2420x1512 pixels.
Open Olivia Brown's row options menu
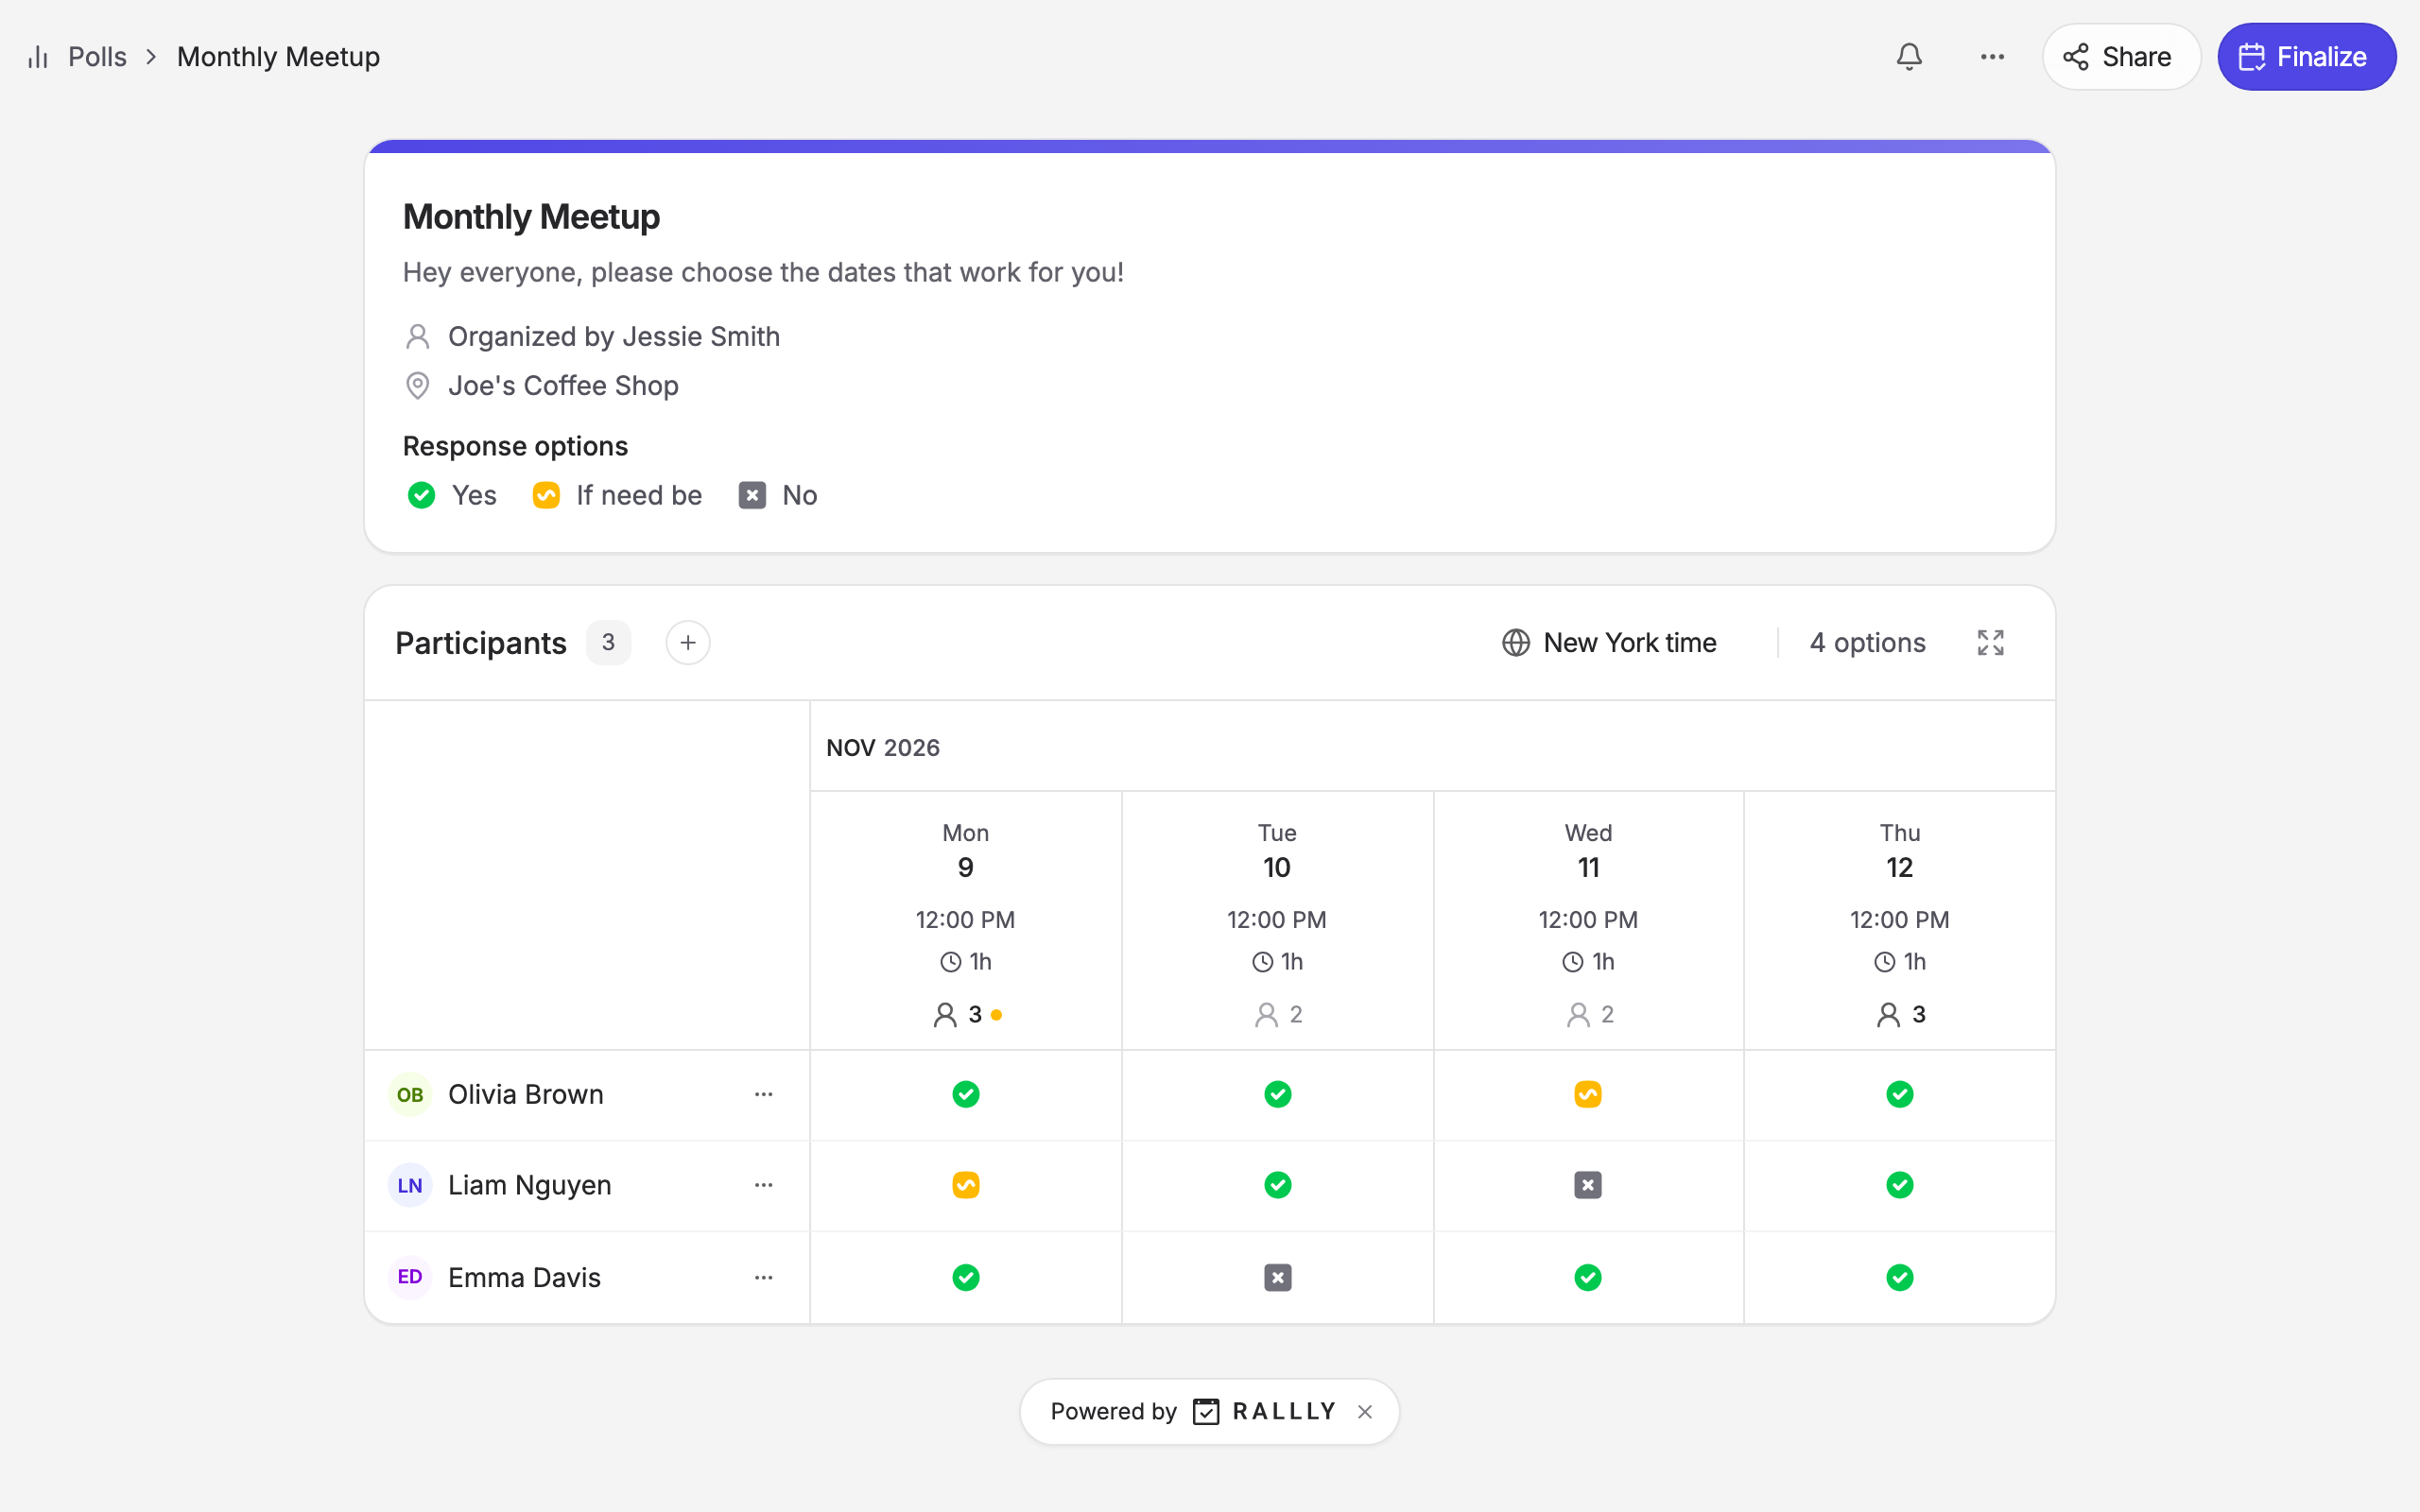(x=764, y=1094)
